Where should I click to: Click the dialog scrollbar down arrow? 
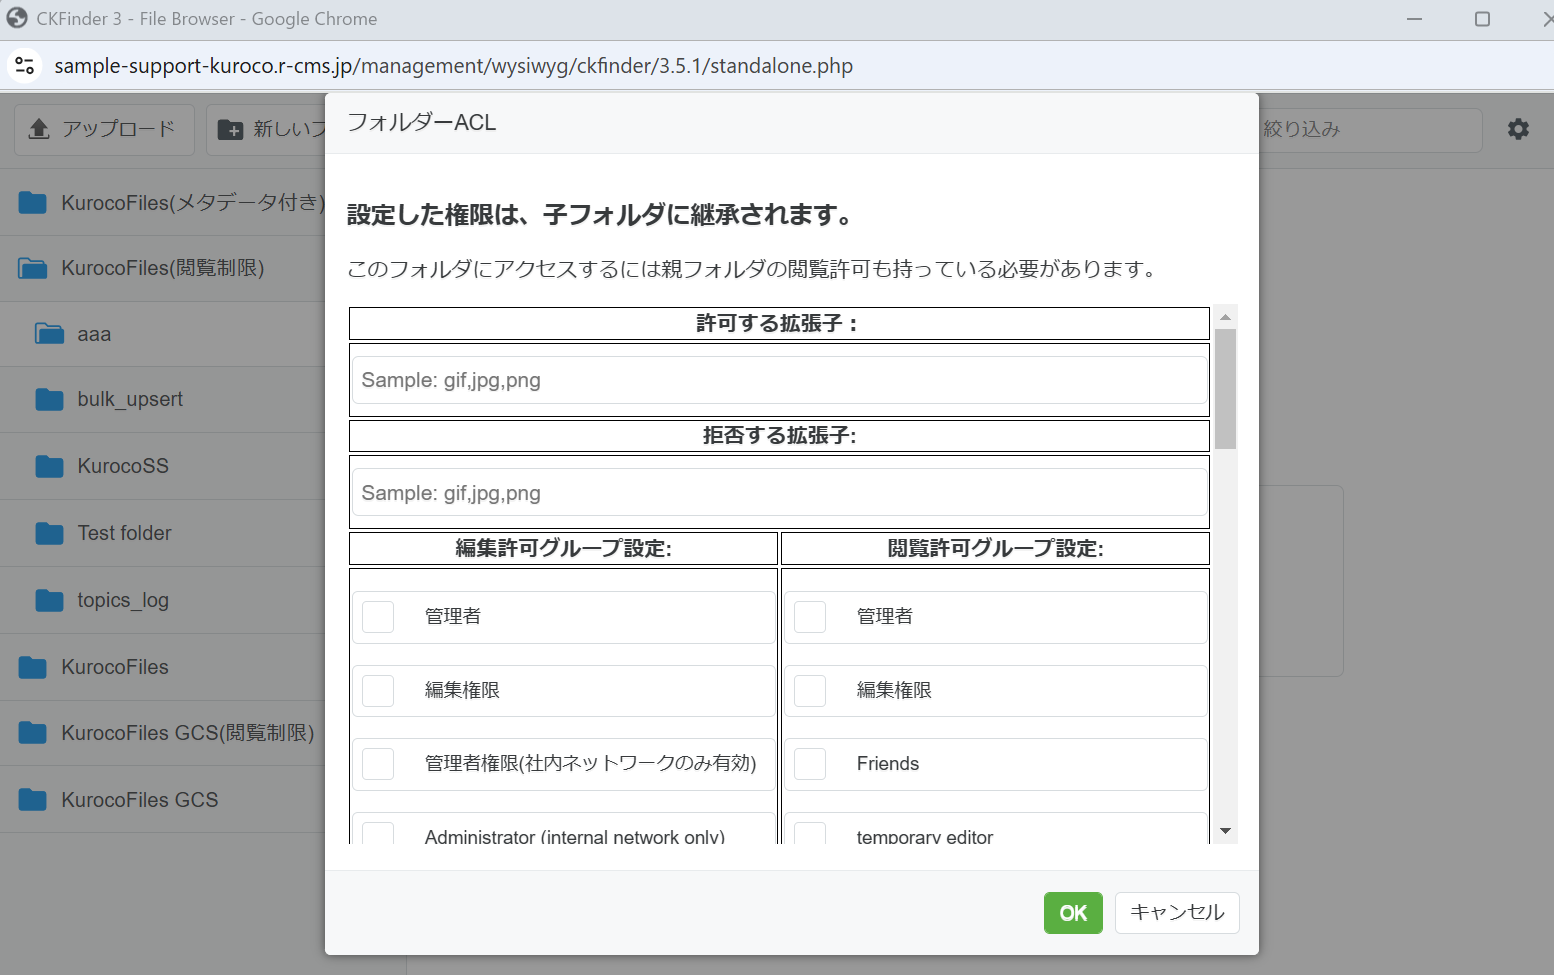tap(1224, 831)
